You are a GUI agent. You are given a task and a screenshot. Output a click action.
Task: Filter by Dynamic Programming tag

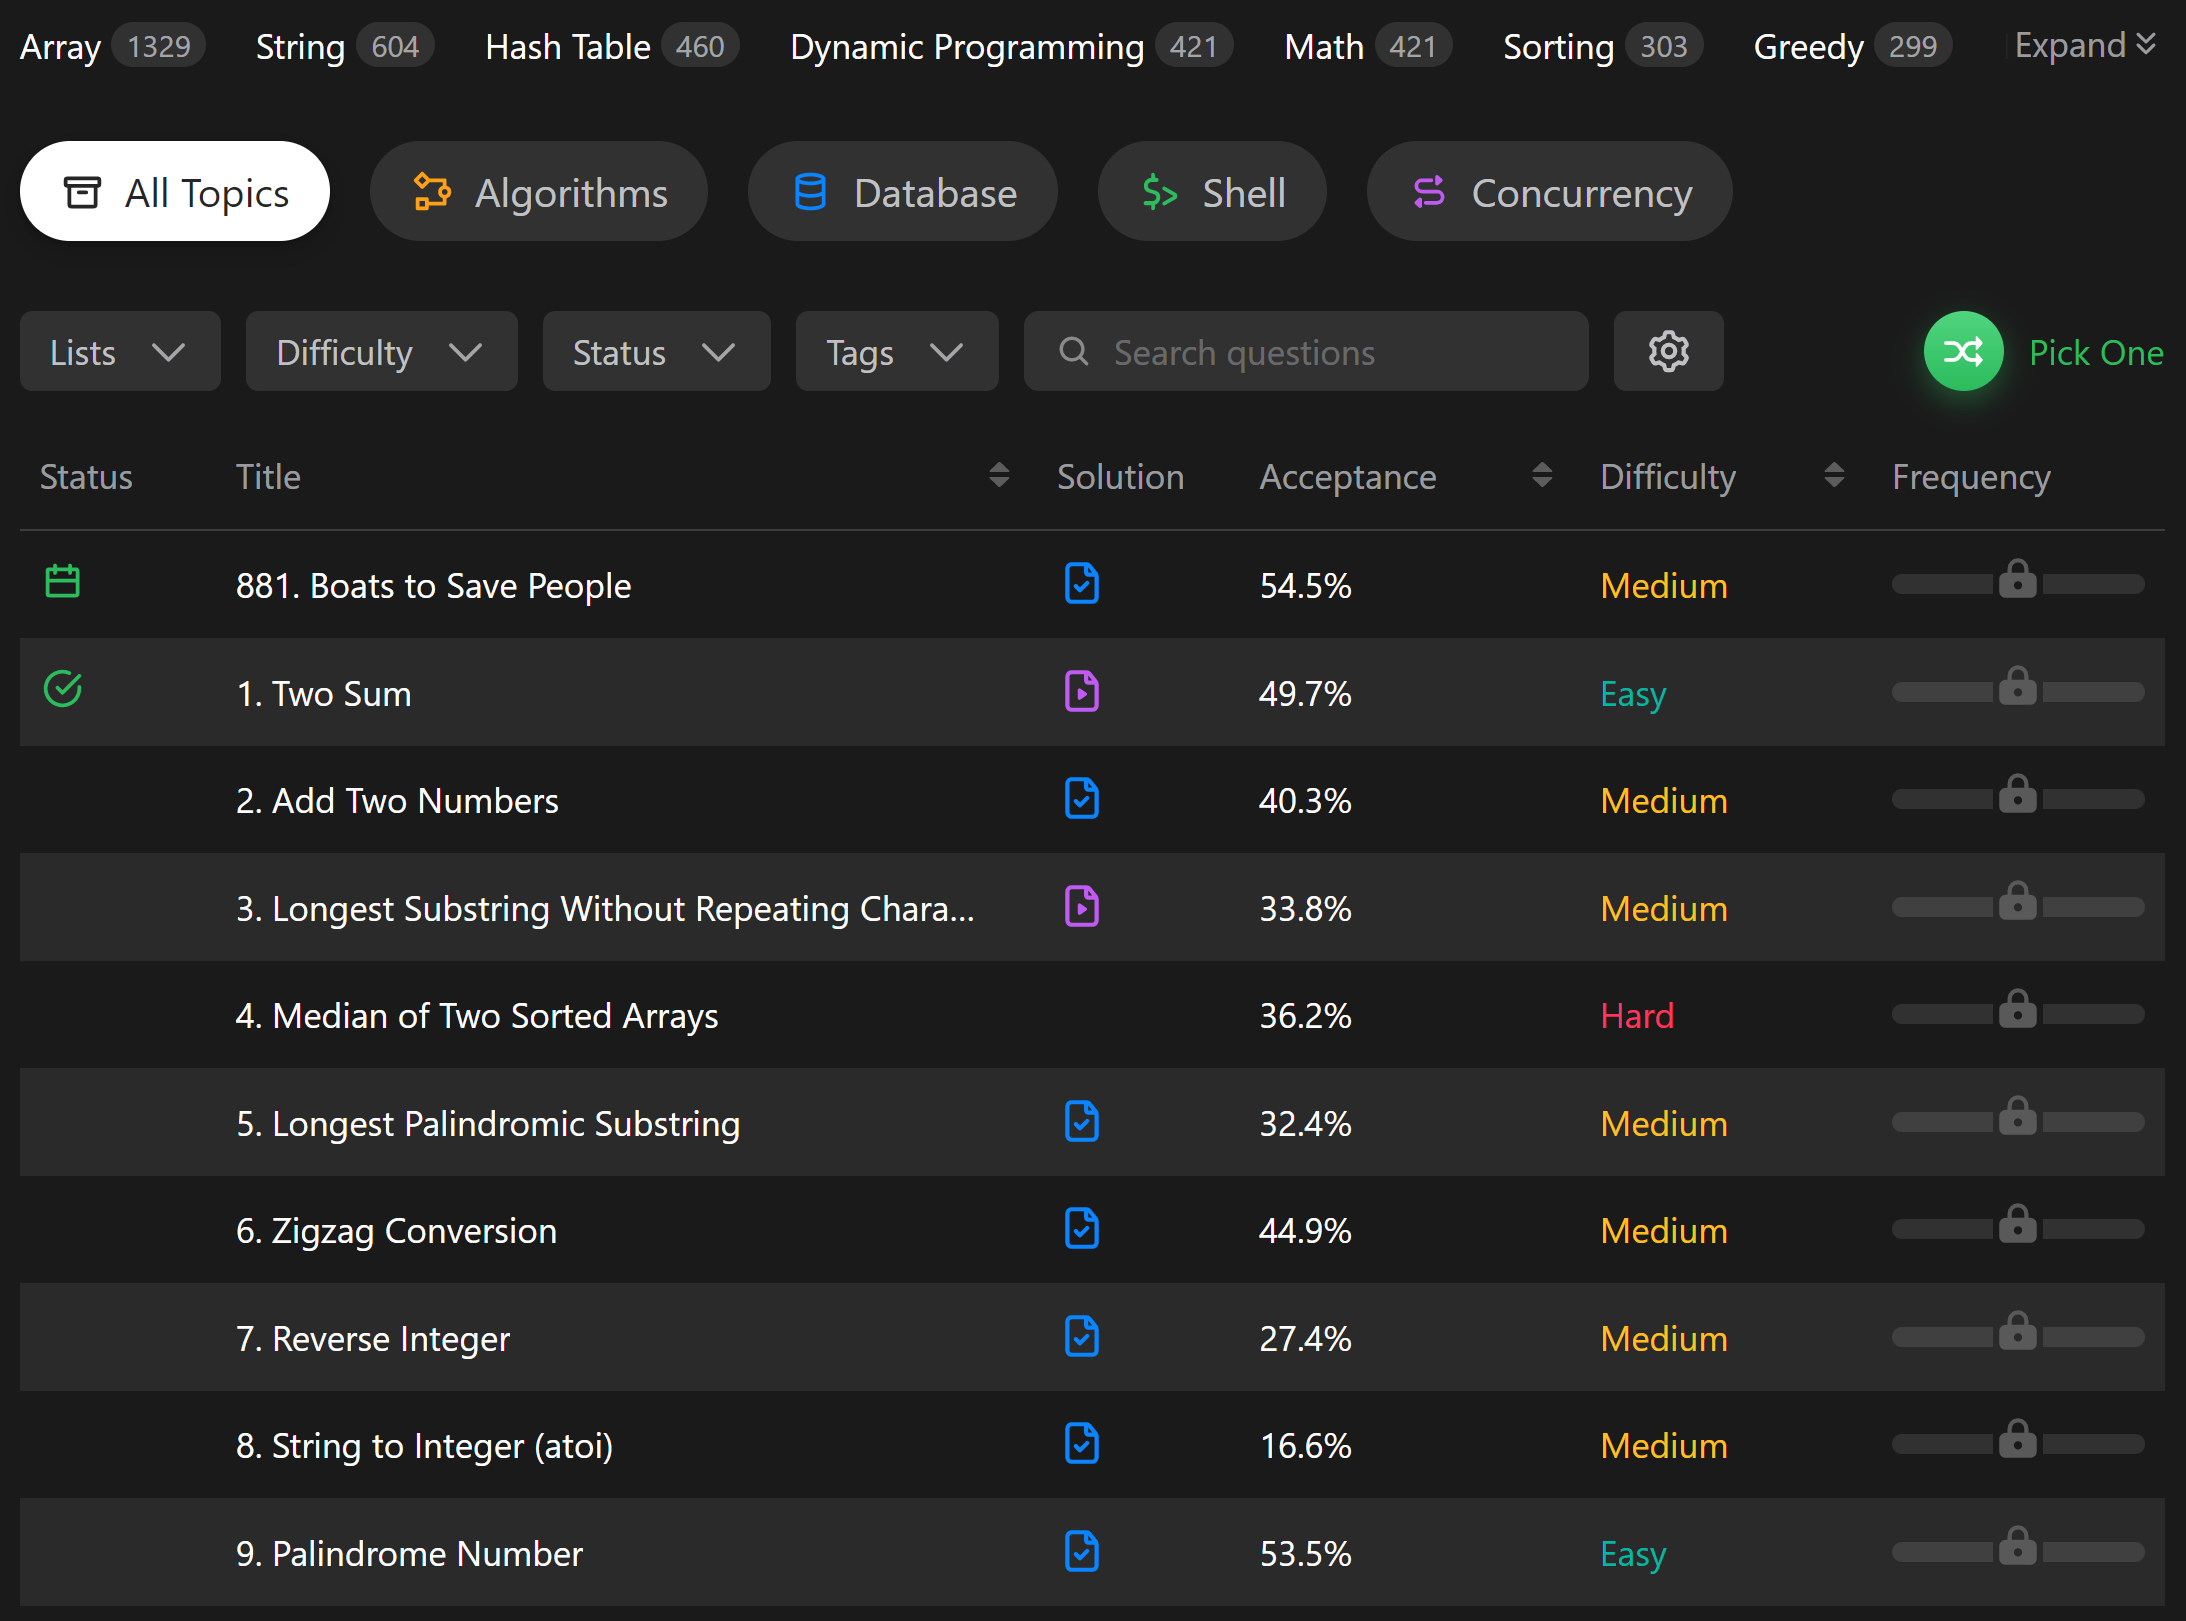pyautogui.click(x=966, y=47)
